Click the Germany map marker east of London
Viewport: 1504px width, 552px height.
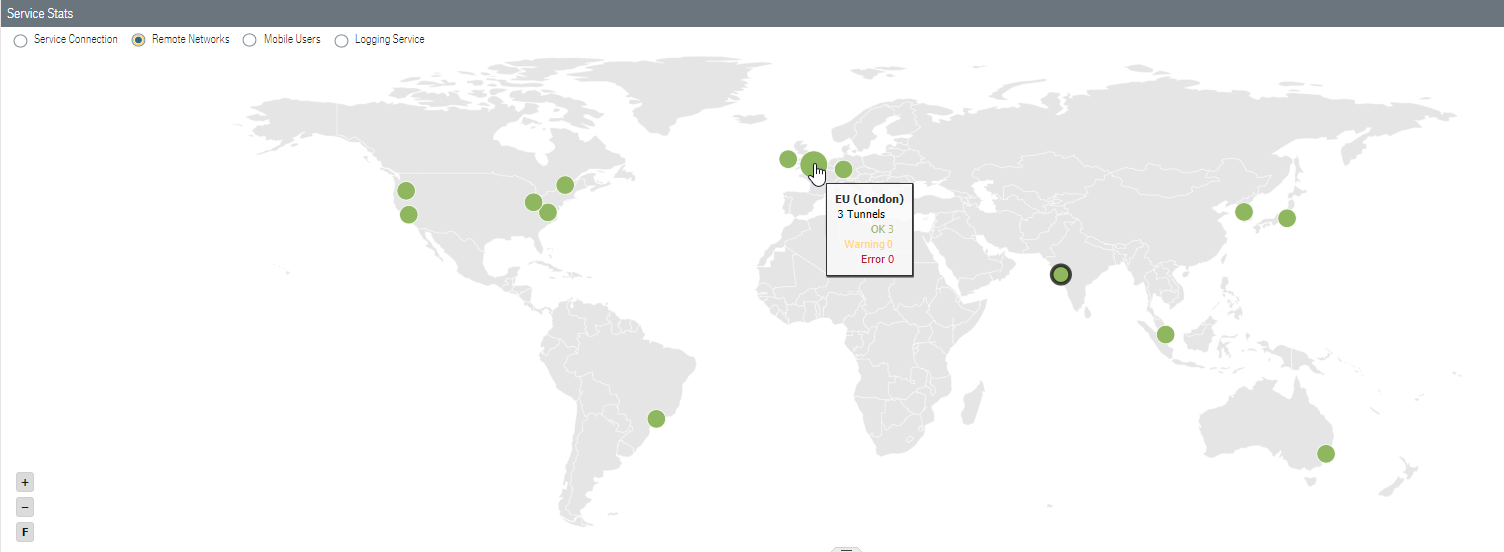coord(843,169)
